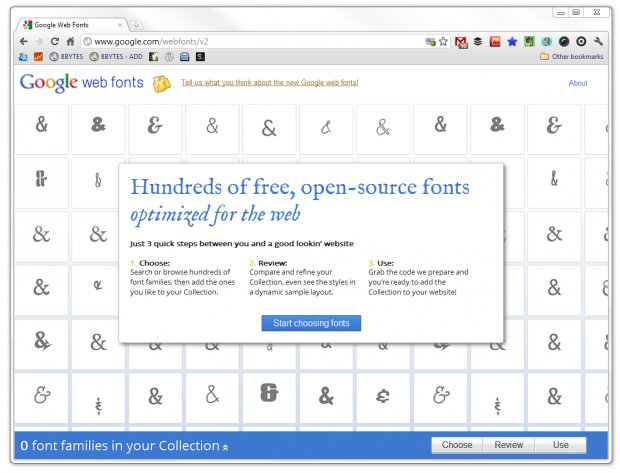Reload the page with the refresh icon
This screenshot has height=473, width=620.
click(55, 41)
